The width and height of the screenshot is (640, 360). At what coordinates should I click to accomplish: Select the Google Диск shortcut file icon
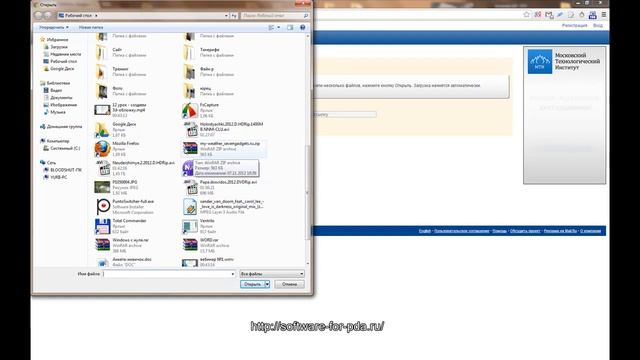(x=102, y=130)
